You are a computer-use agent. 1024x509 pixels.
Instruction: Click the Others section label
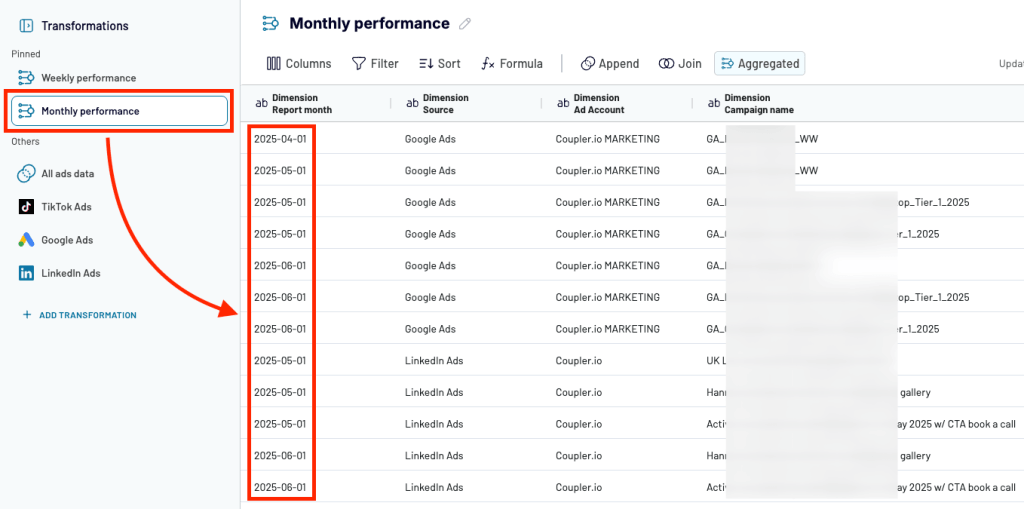tap(25, 142)
